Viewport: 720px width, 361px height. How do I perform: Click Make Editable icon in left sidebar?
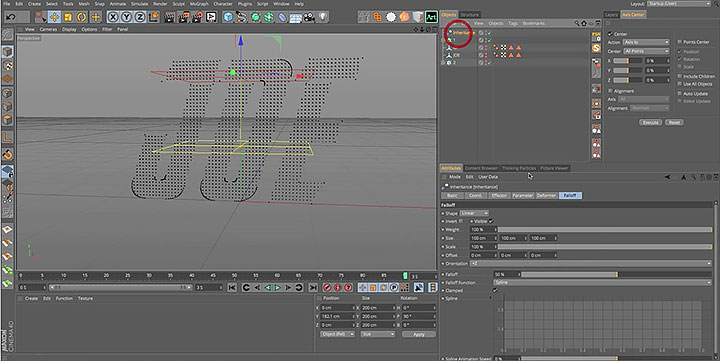click(x=7, y=34)
